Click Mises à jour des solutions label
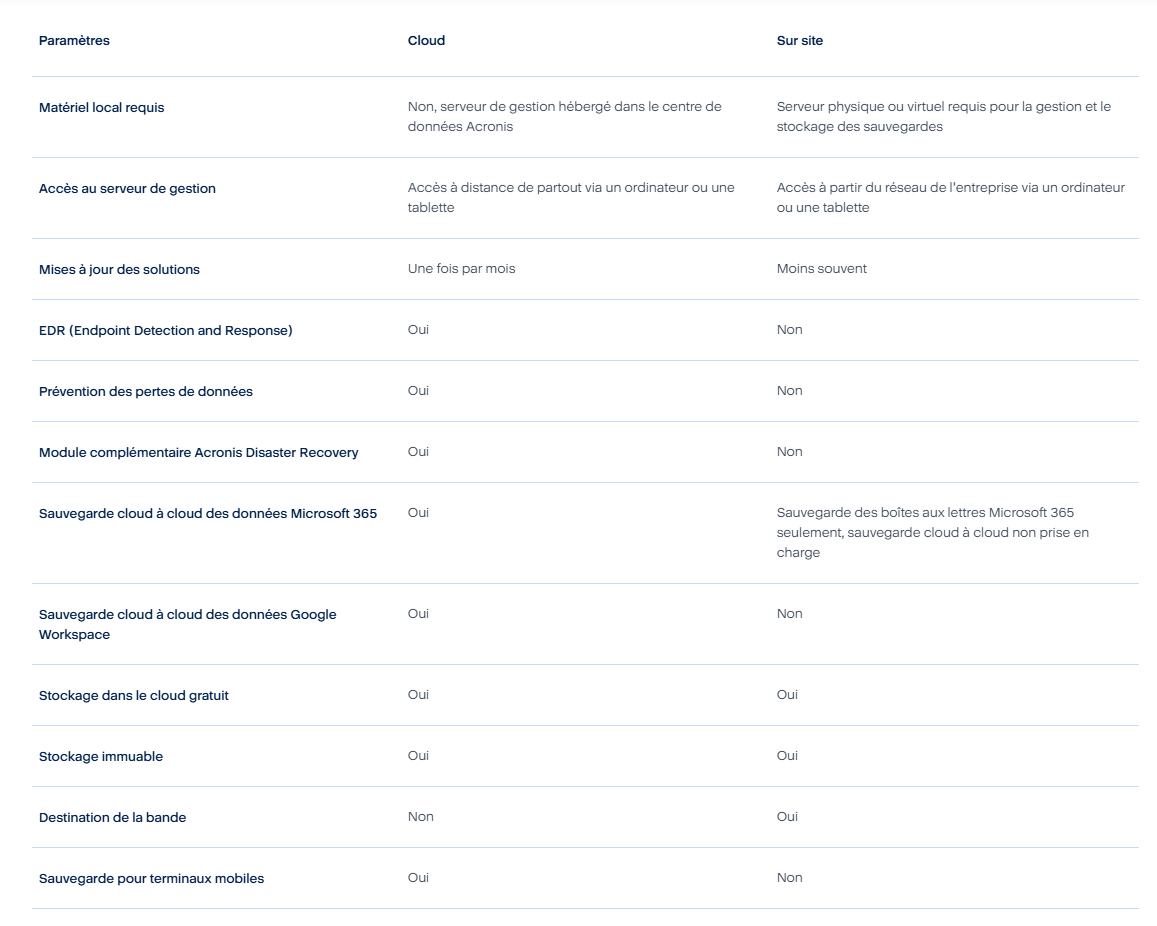The width and height of the screenshot is (1157, 926). (120, 270)
